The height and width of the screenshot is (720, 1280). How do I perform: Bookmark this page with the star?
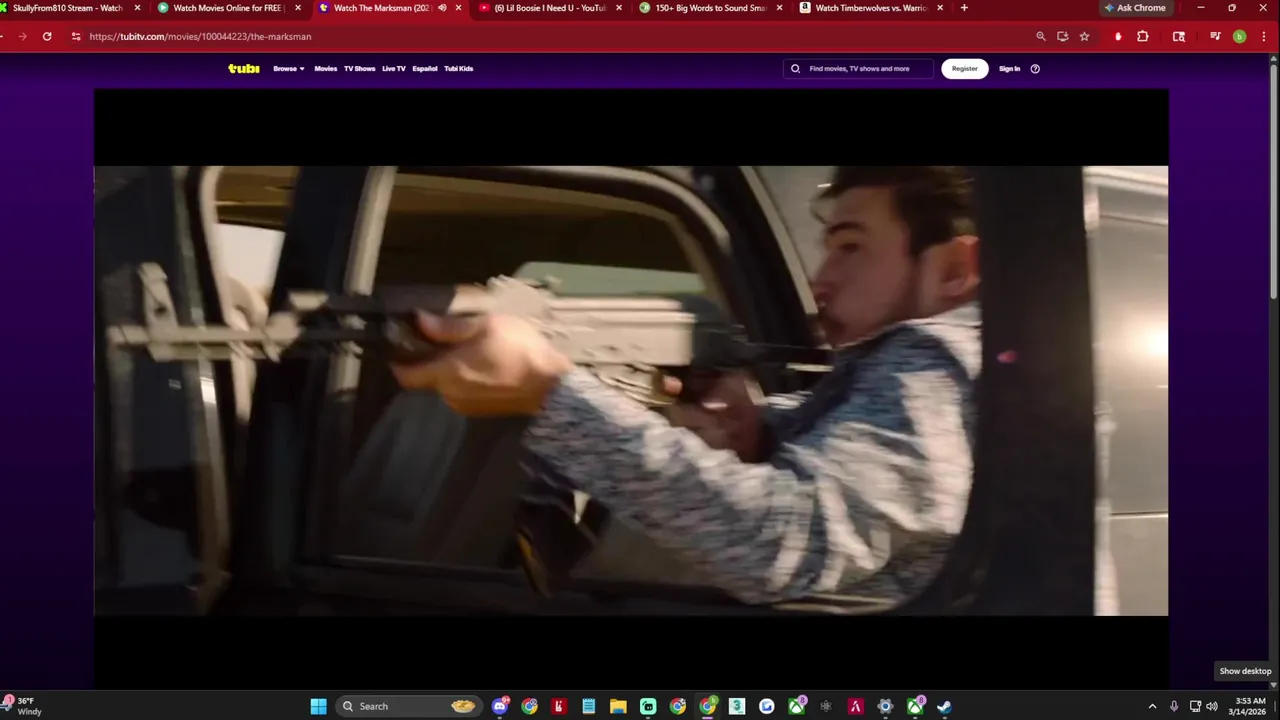[x=1084, y=36]
